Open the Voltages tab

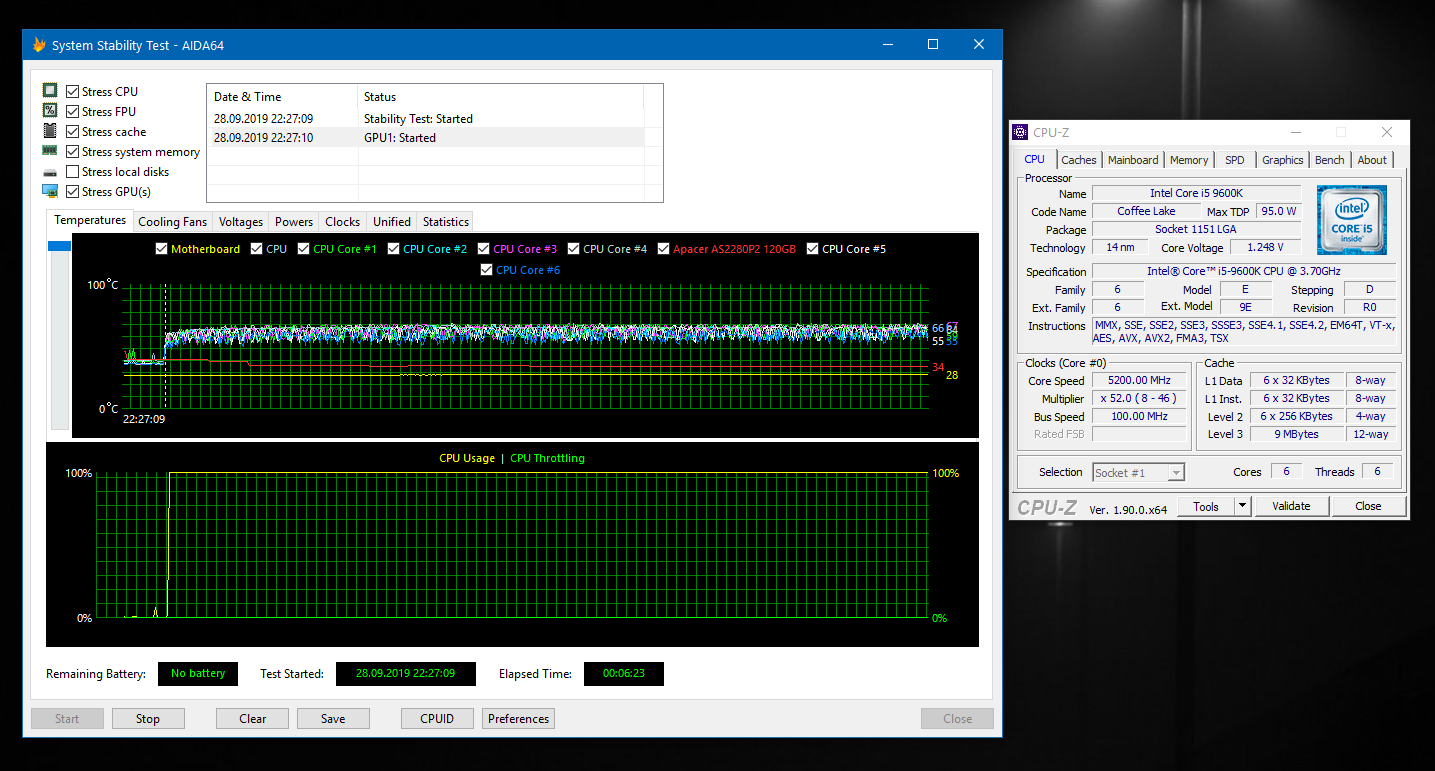241,222
